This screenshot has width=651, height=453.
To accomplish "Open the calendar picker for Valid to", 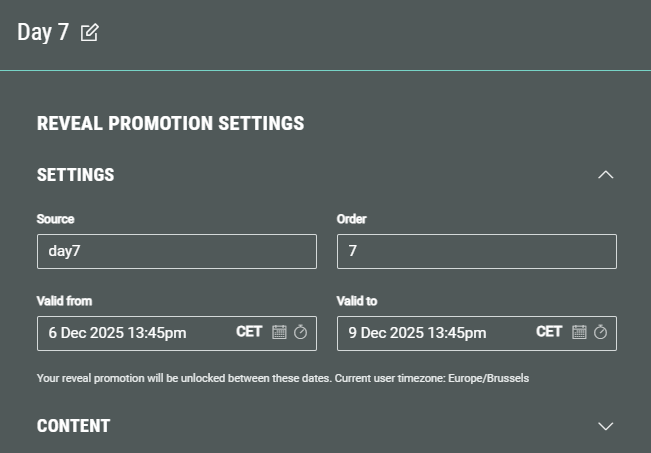I will tap(579, 332).
